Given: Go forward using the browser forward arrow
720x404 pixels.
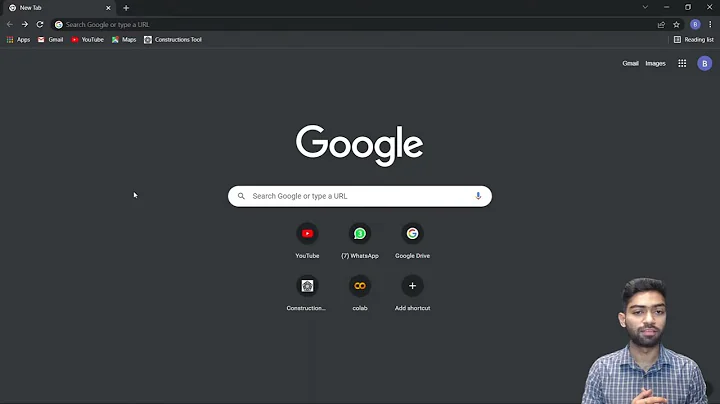Looking at the screenshot, I should pyautogui.click(x=25, y=24).
